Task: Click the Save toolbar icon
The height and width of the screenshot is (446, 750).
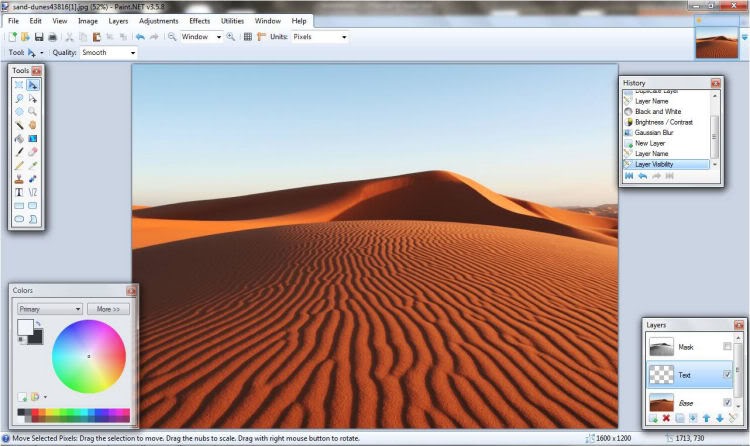Action: [x=39, y=37]
